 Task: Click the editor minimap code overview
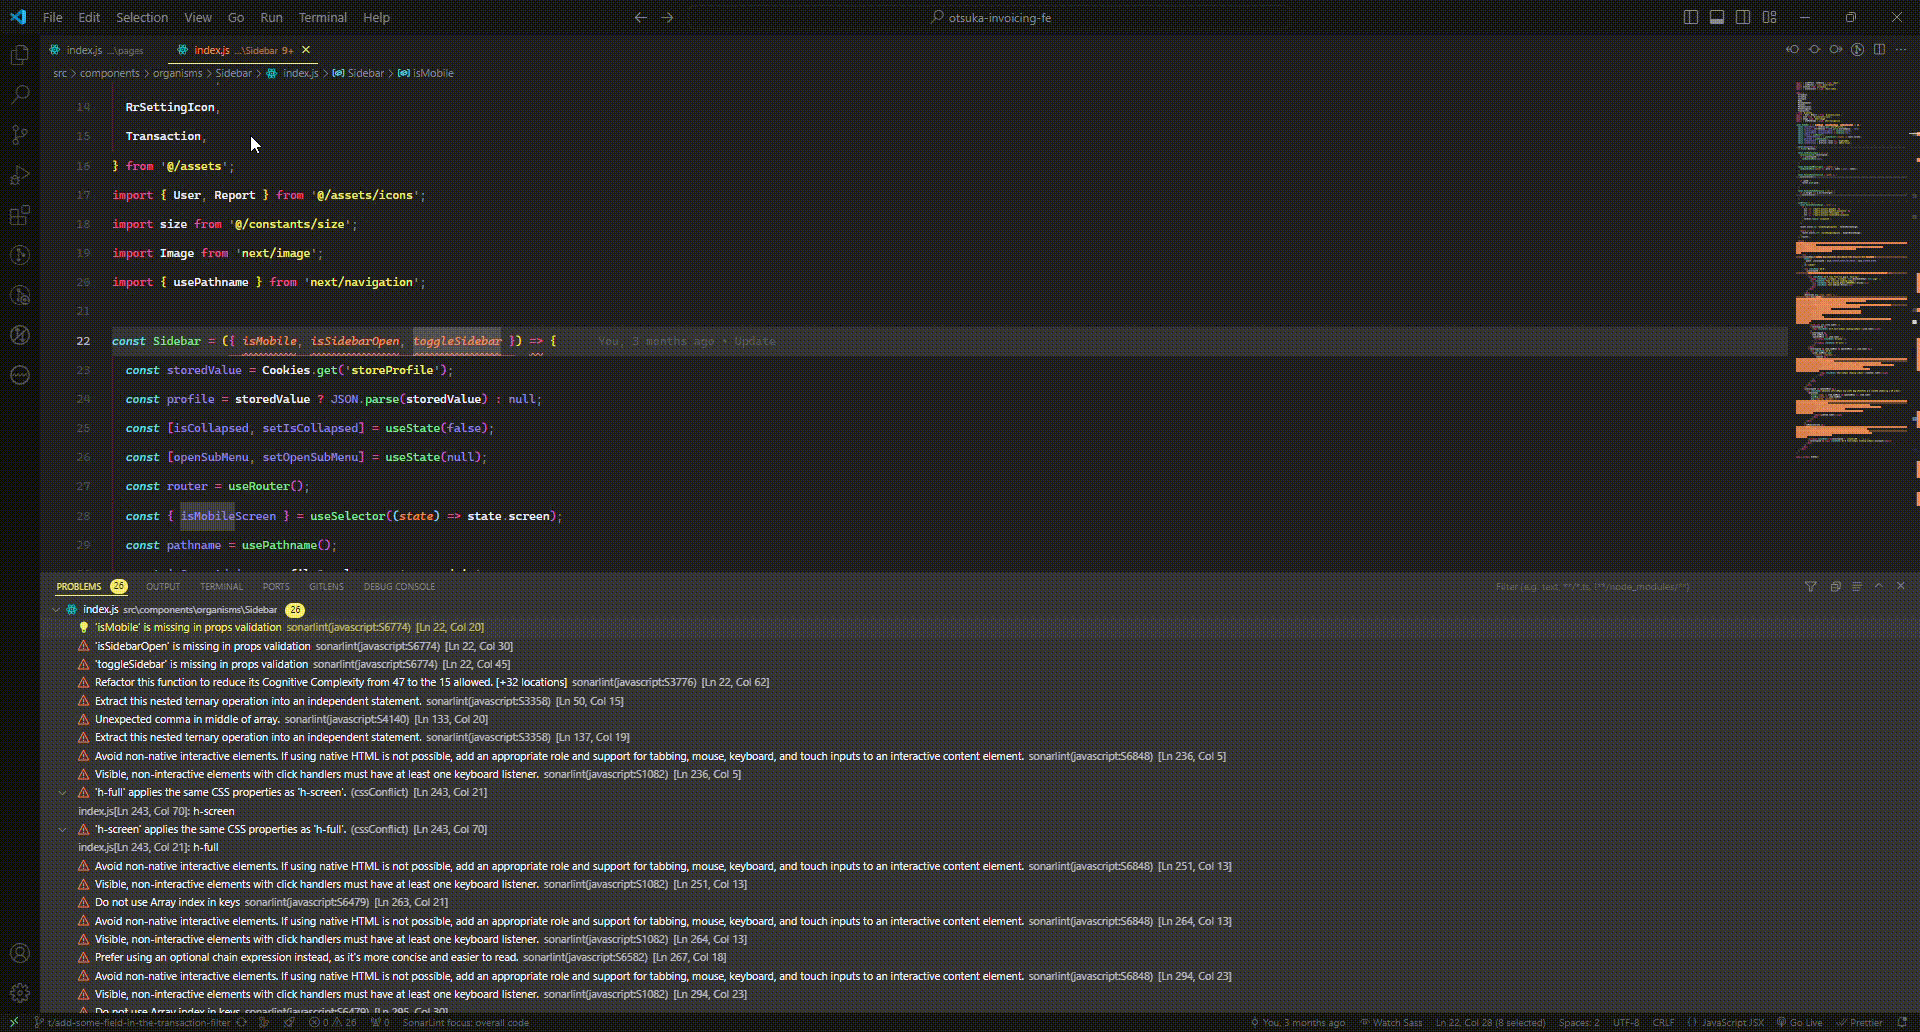(x=1850, y=270)
